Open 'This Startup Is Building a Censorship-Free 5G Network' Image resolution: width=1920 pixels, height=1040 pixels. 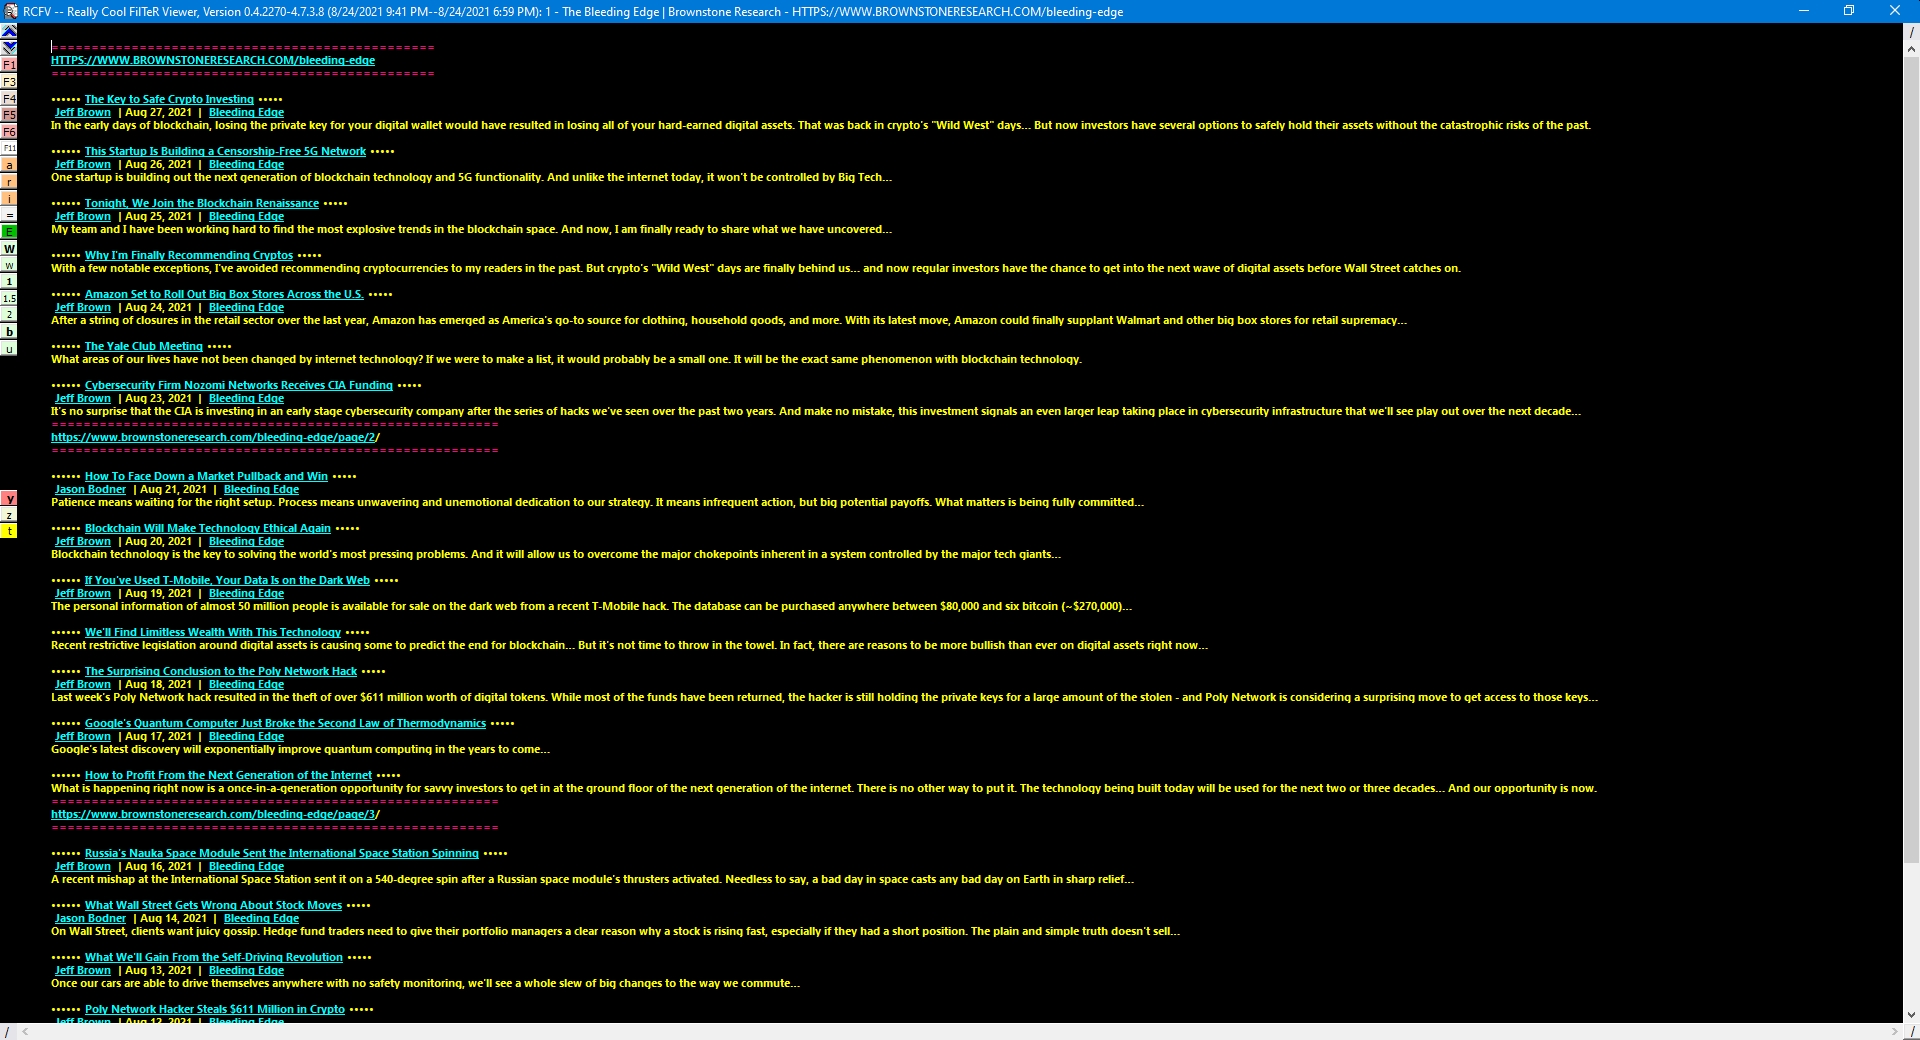click(225, 151)
